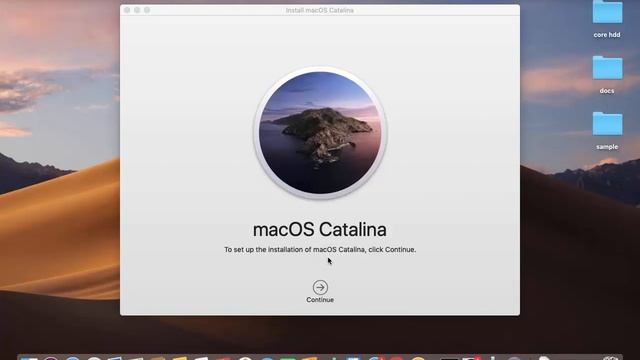The image size is (640, 360).
Task: Click the Continue arrow button
Action: point(320,287)
